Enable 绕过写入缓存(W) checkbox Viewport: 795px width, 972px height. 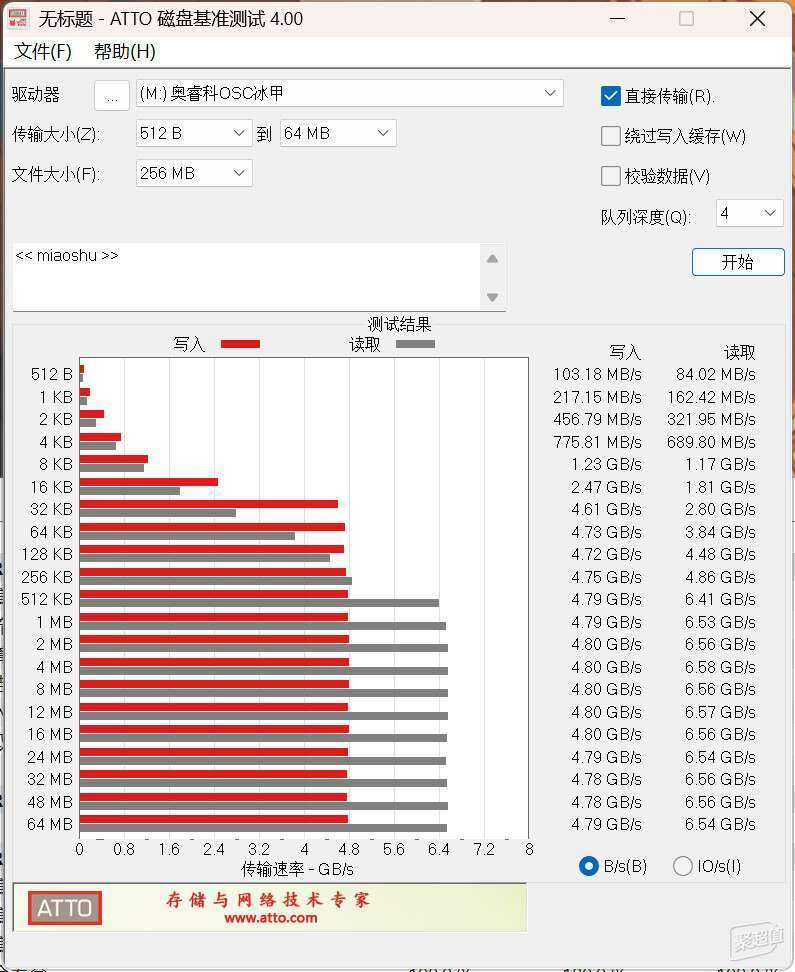611,136
